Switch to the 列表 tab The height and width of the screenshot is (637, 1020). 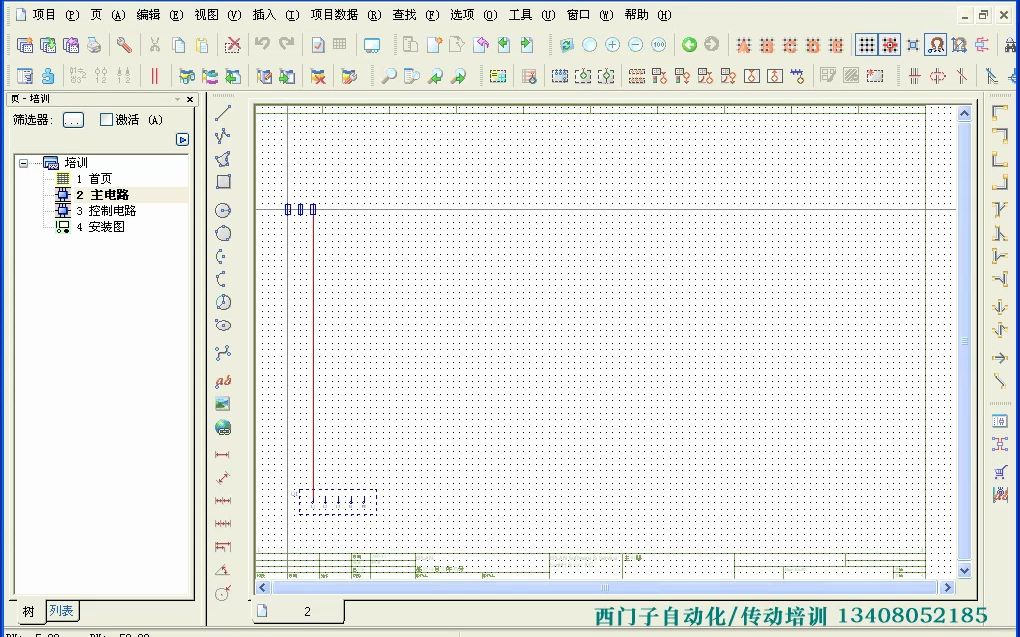coord(61,610)
